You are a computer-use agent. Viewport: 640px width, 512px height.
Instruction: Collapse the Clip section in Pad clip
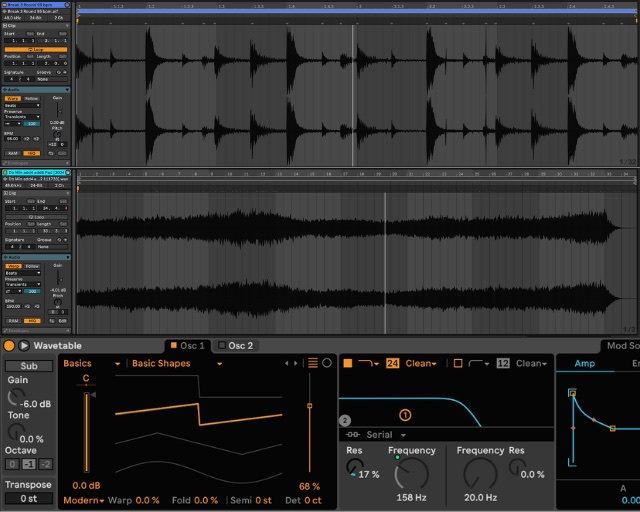click(x=67, y=193)
